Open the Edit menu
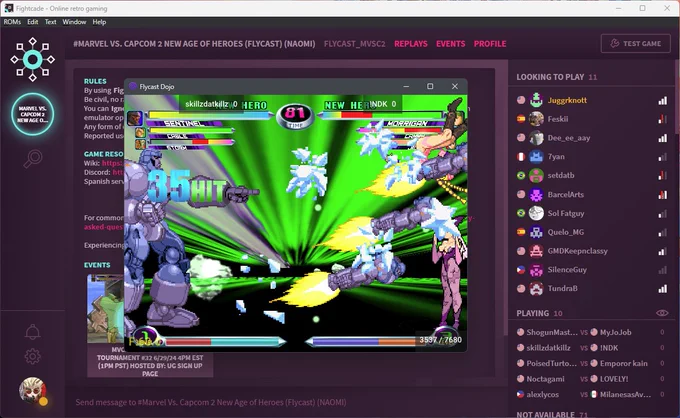680x418 pixels. tap(33, 22)
